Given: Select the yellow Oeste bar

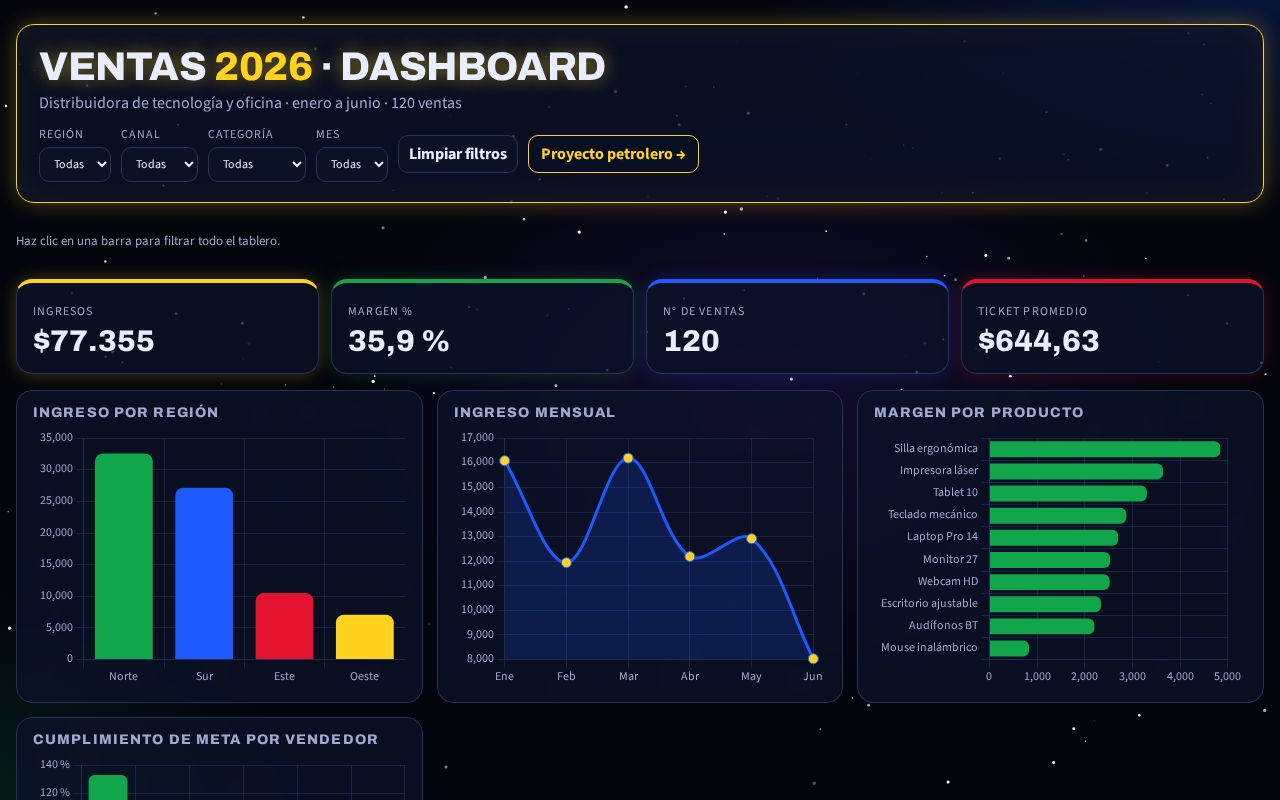Looking at the screenshot, I should point(365,637).
